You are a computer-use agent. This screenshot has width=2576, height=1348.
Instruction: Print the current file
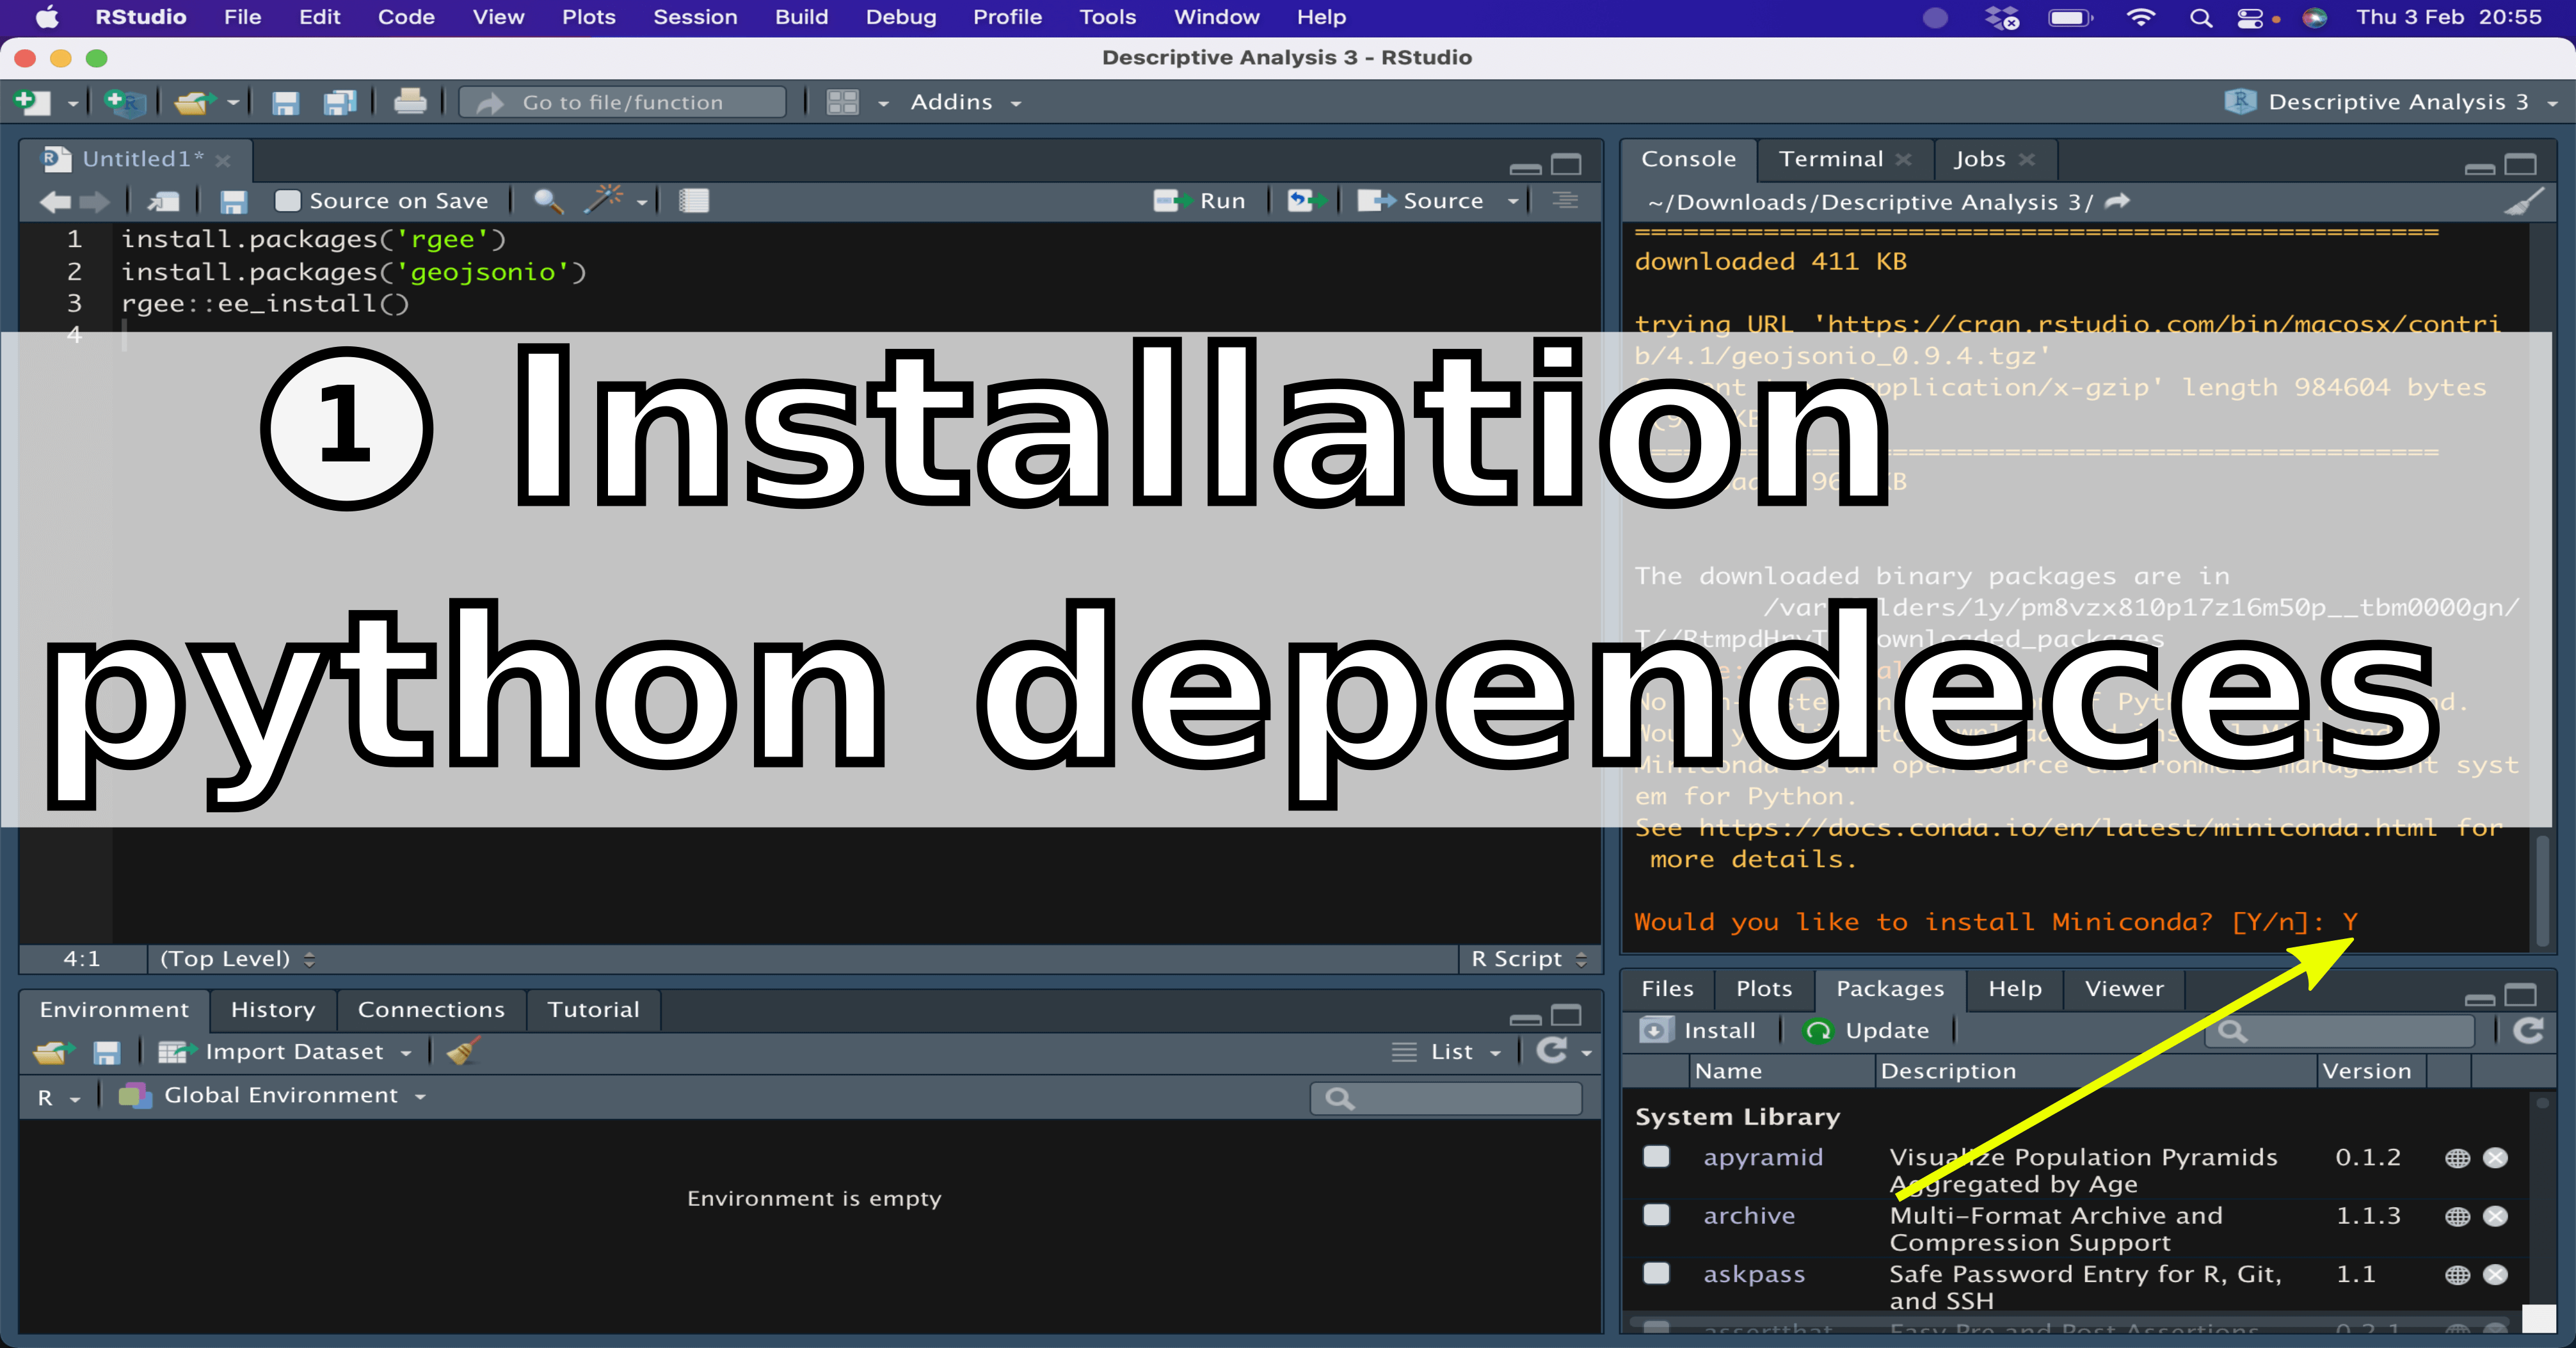[410, 102]
